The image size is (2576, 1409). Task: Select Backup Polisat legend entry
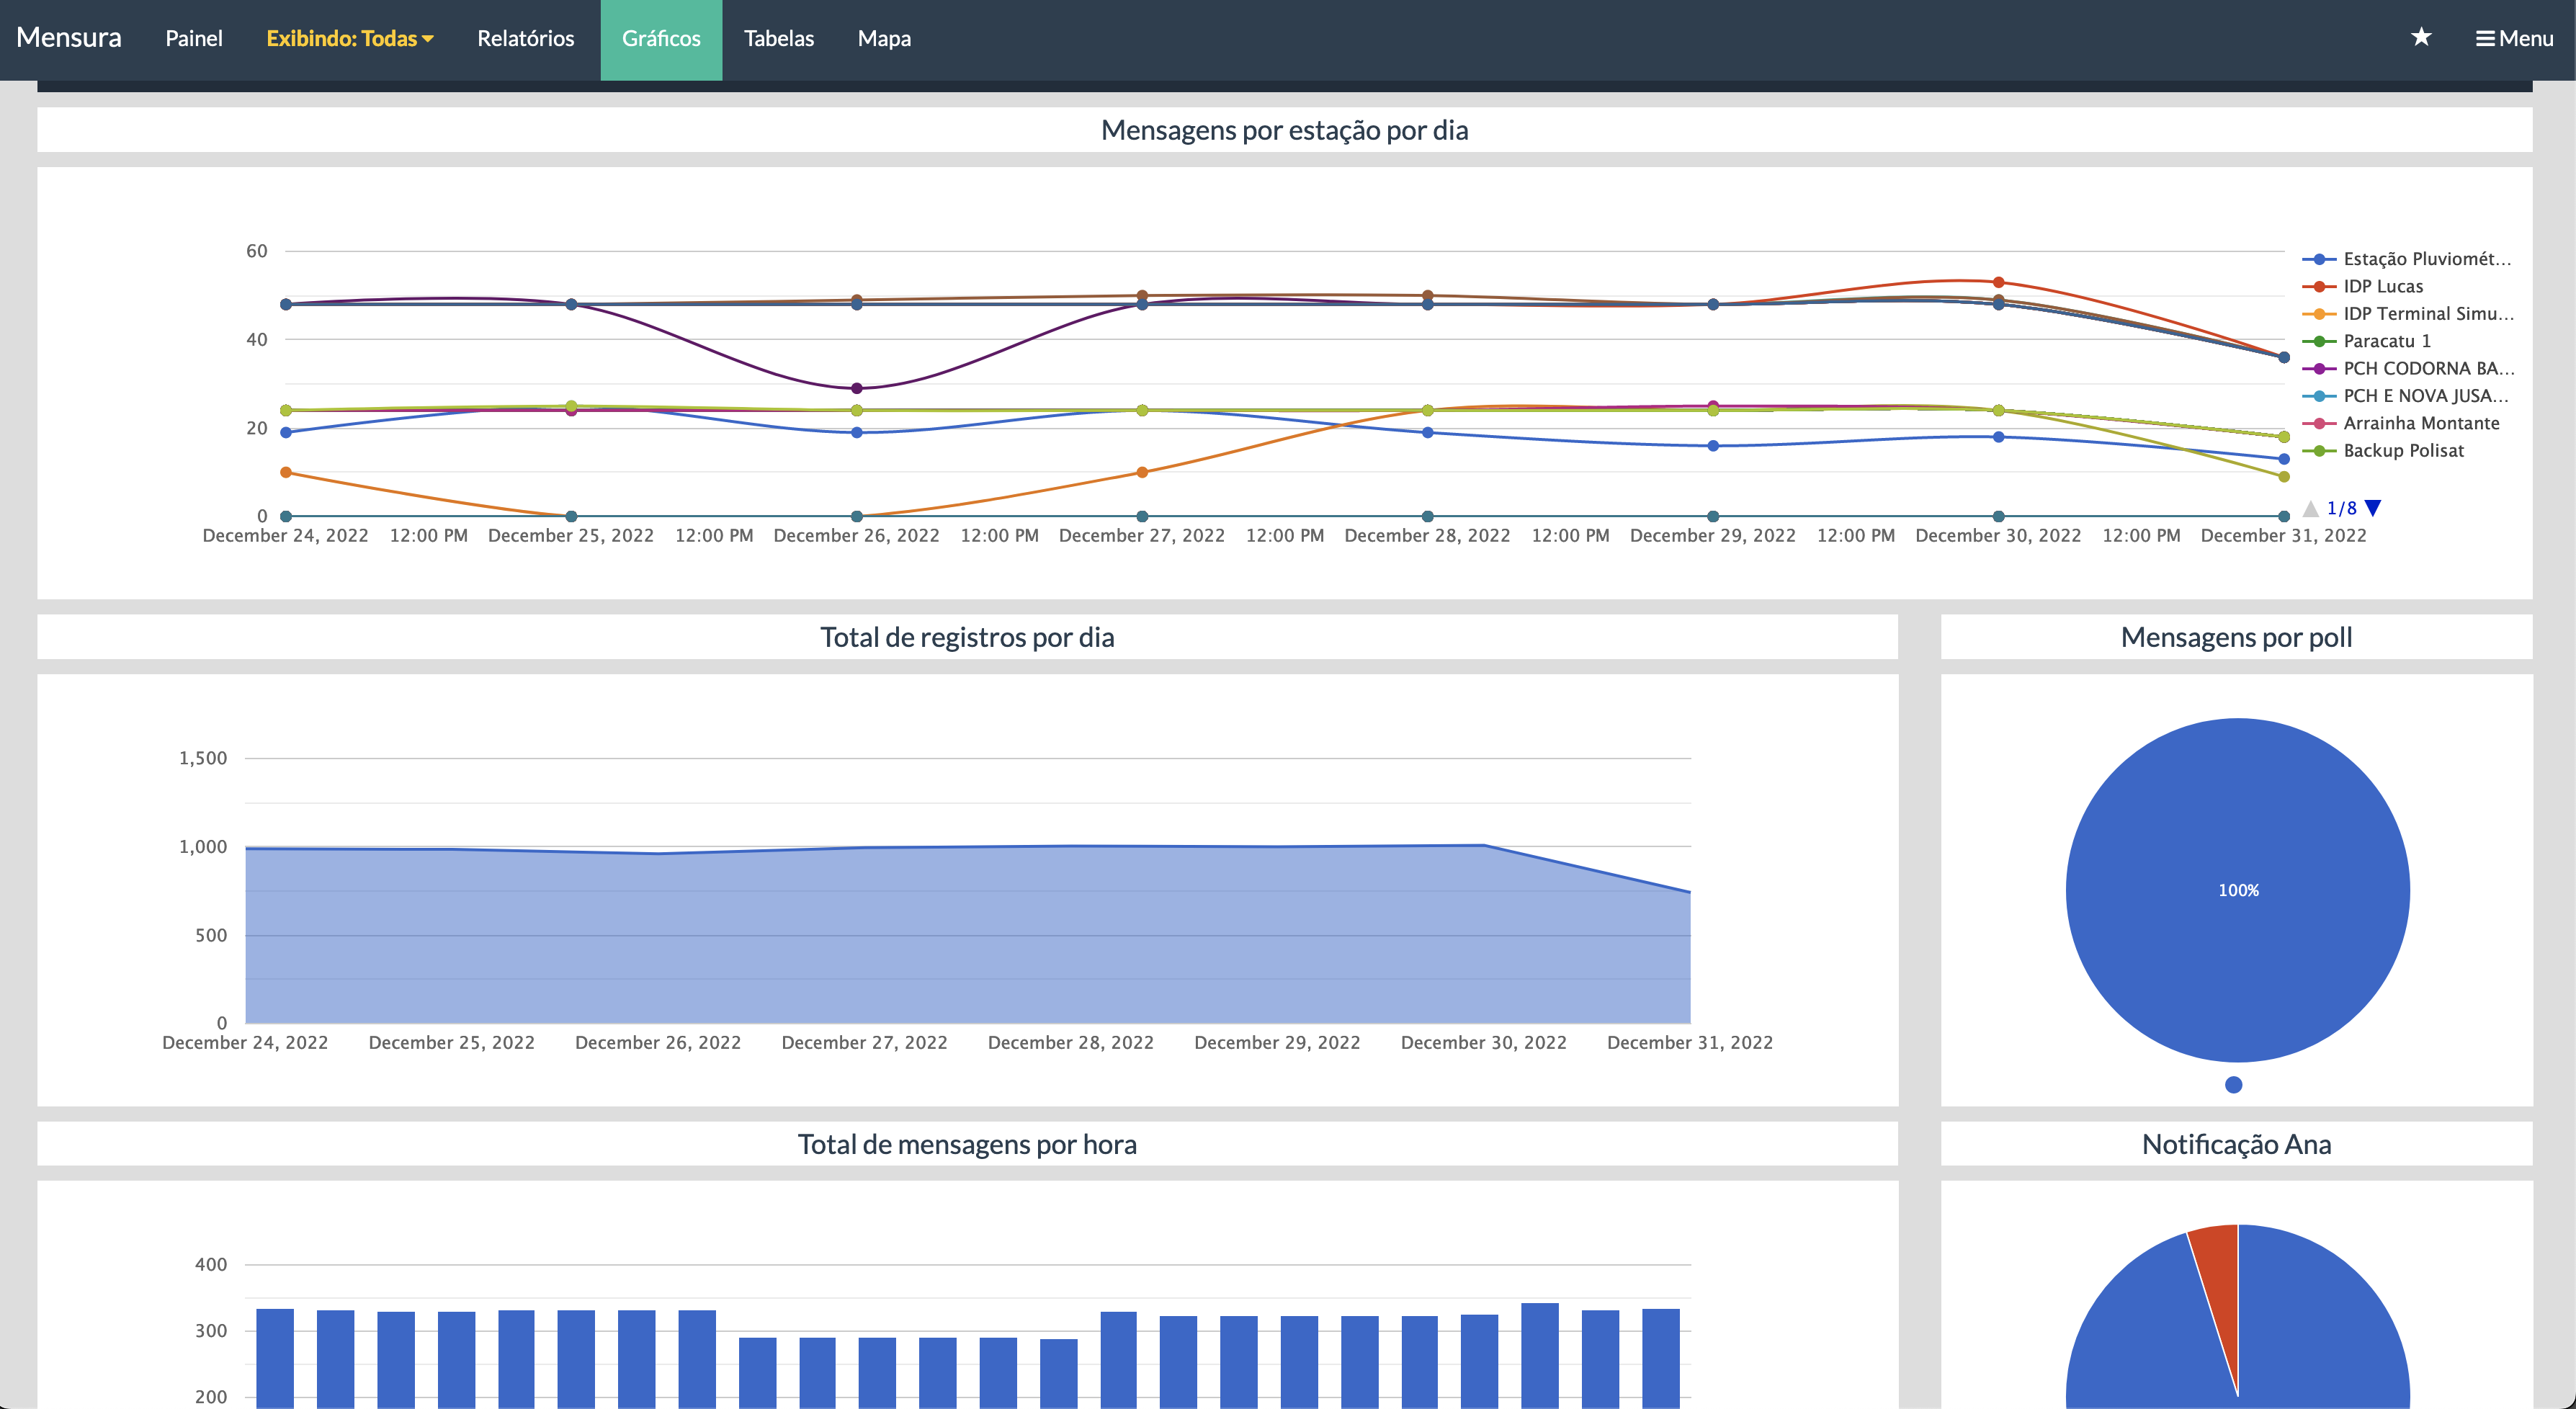(x=2383, y=451)
